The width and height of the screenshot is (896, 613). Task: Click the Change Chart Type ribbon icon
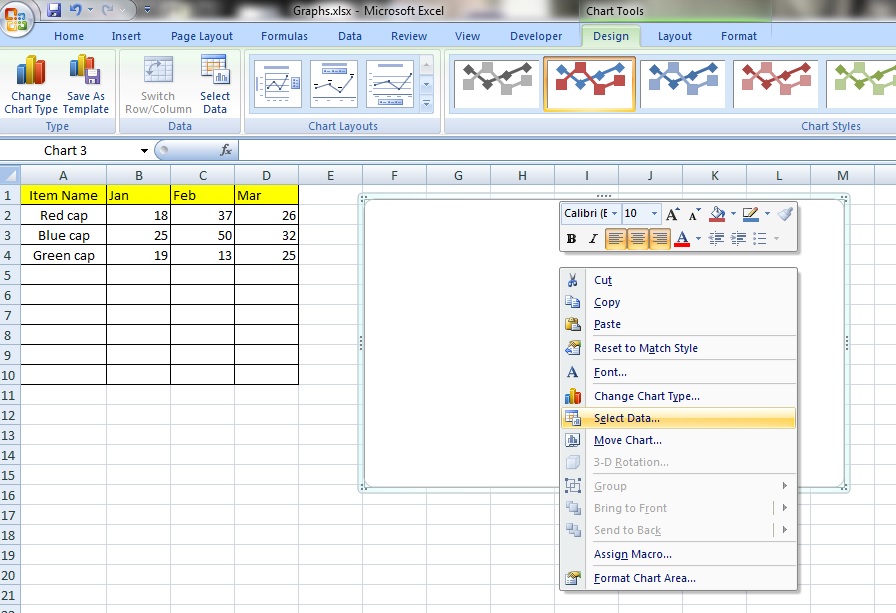pyautogui.click(x=31, y=84)
